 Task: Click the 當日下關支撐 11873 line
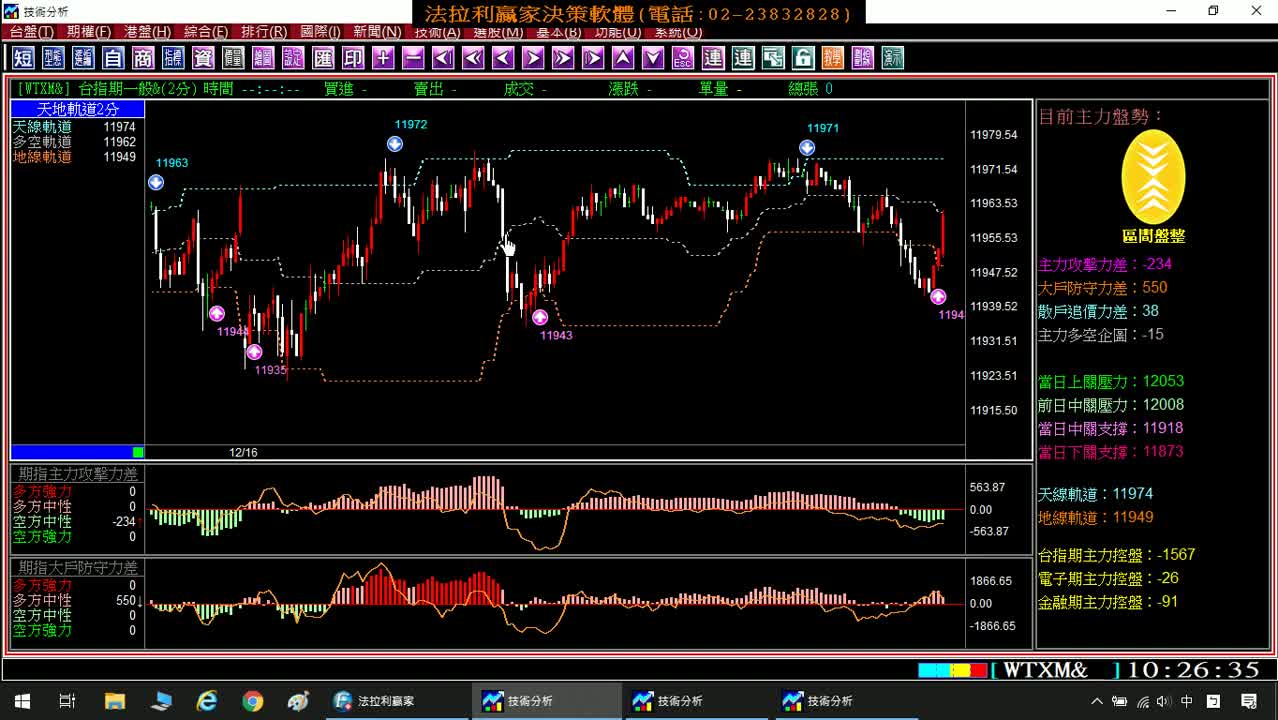point(1111,452)
